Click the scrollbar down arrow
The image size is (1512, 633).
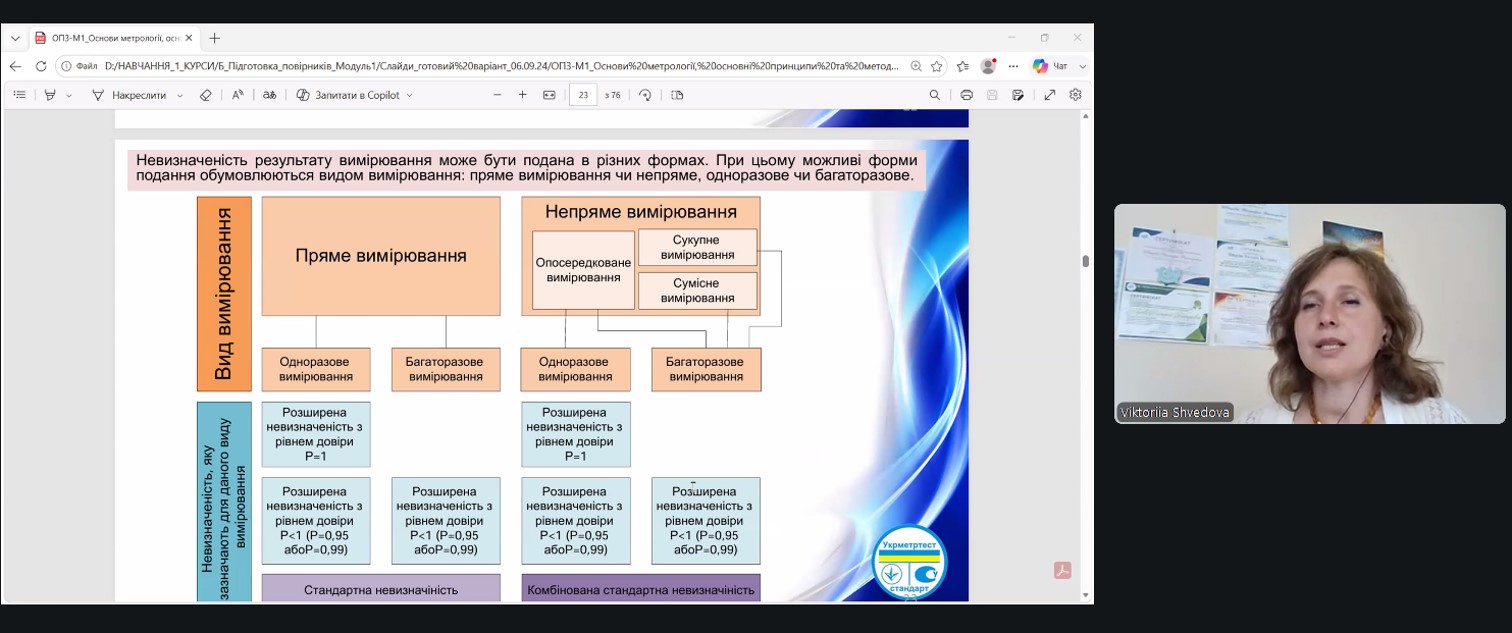1086,596
